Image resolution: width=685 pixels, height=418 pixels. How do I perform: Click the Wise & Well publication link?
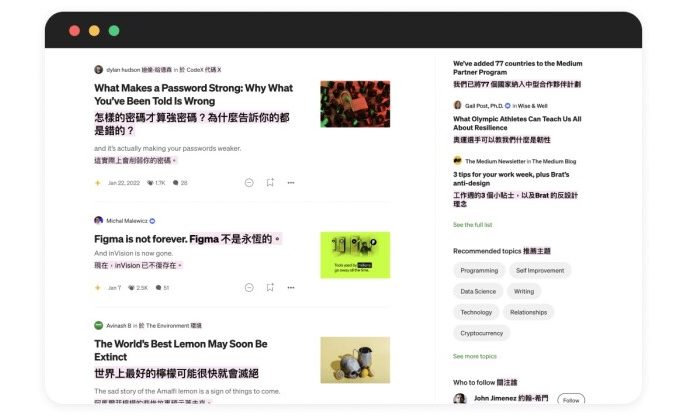(532, 106)
